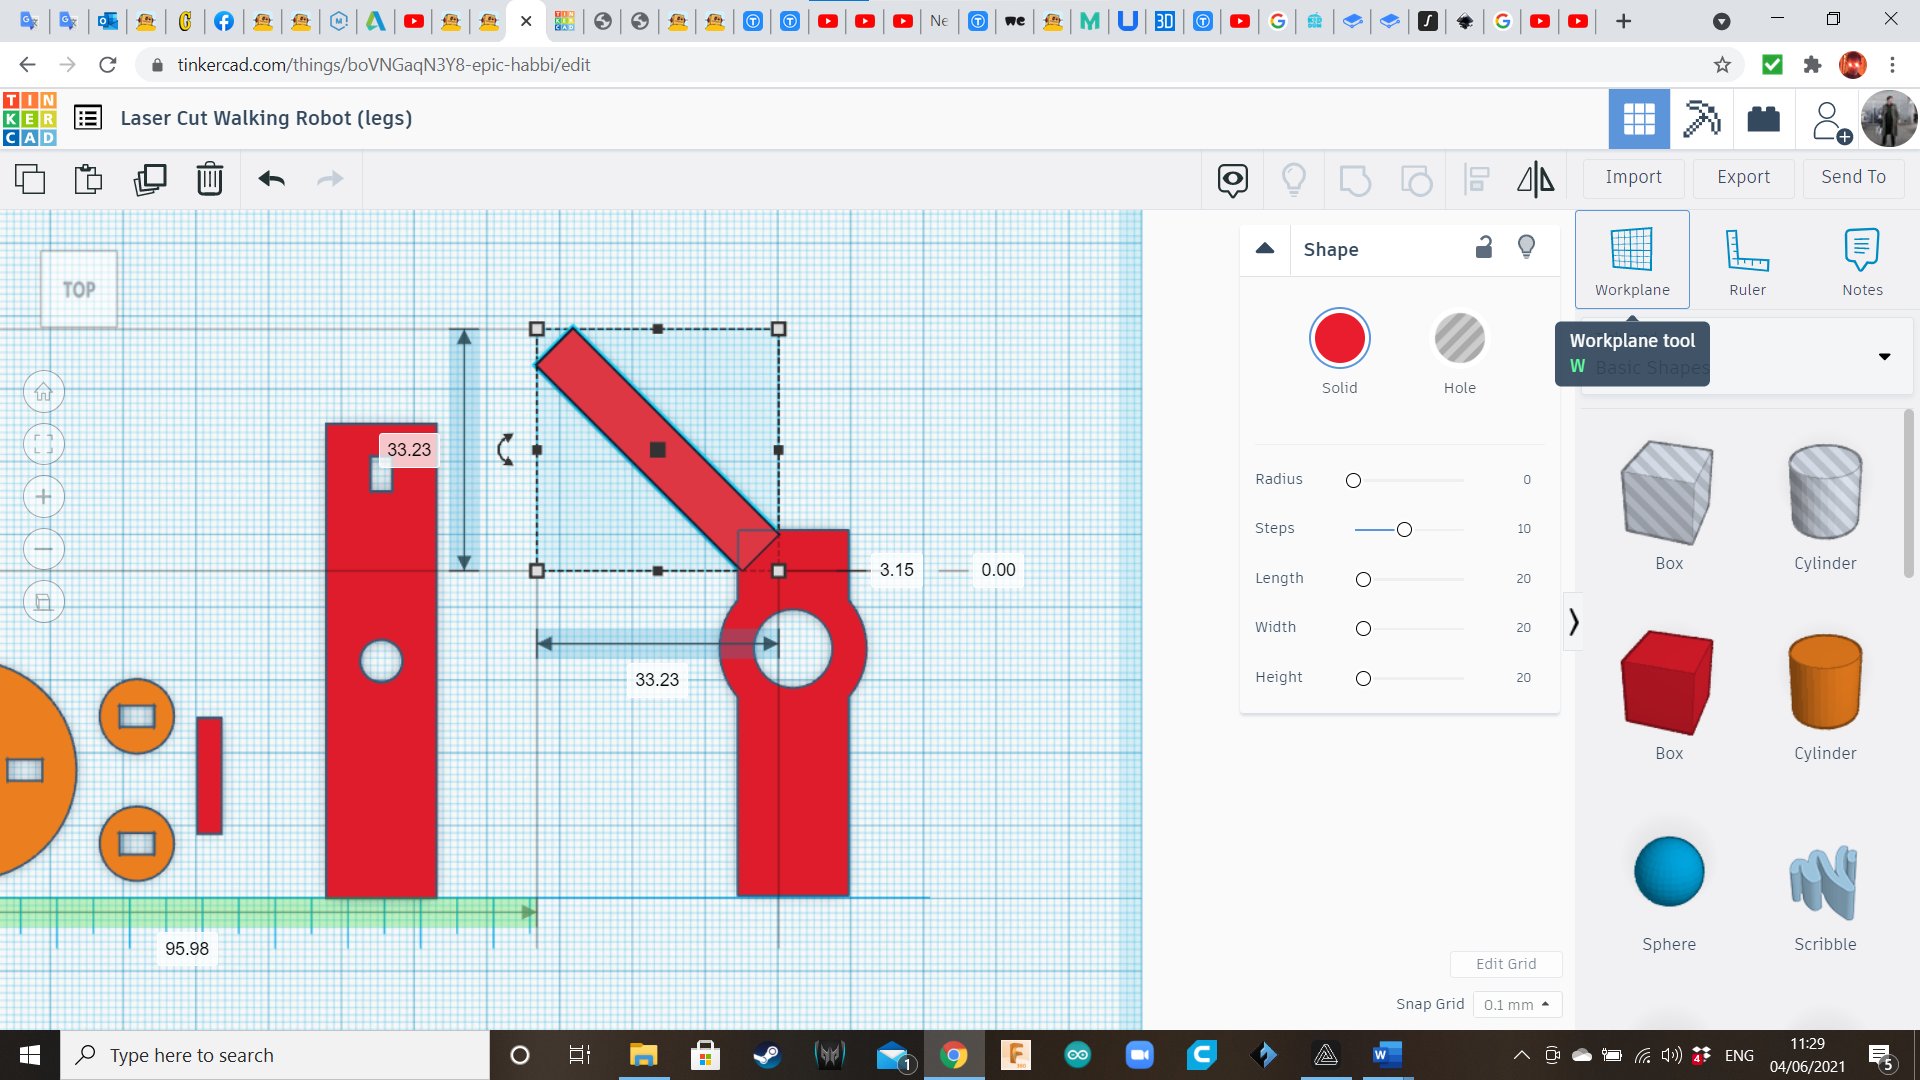Set shape to Hole
Viewport: 1920px width, 1080px height.
1459,339
